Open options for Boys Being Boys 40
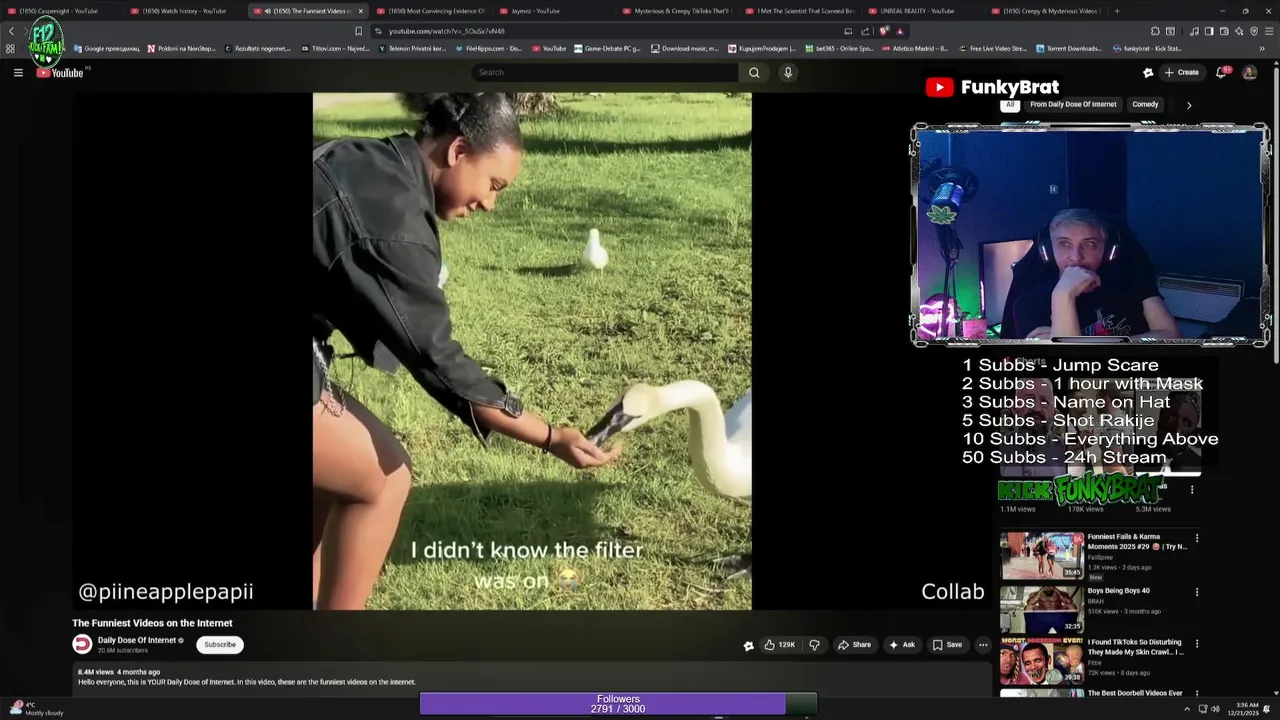Image resolution: width=1280 pixels, height=720 pixels. 1197,592
